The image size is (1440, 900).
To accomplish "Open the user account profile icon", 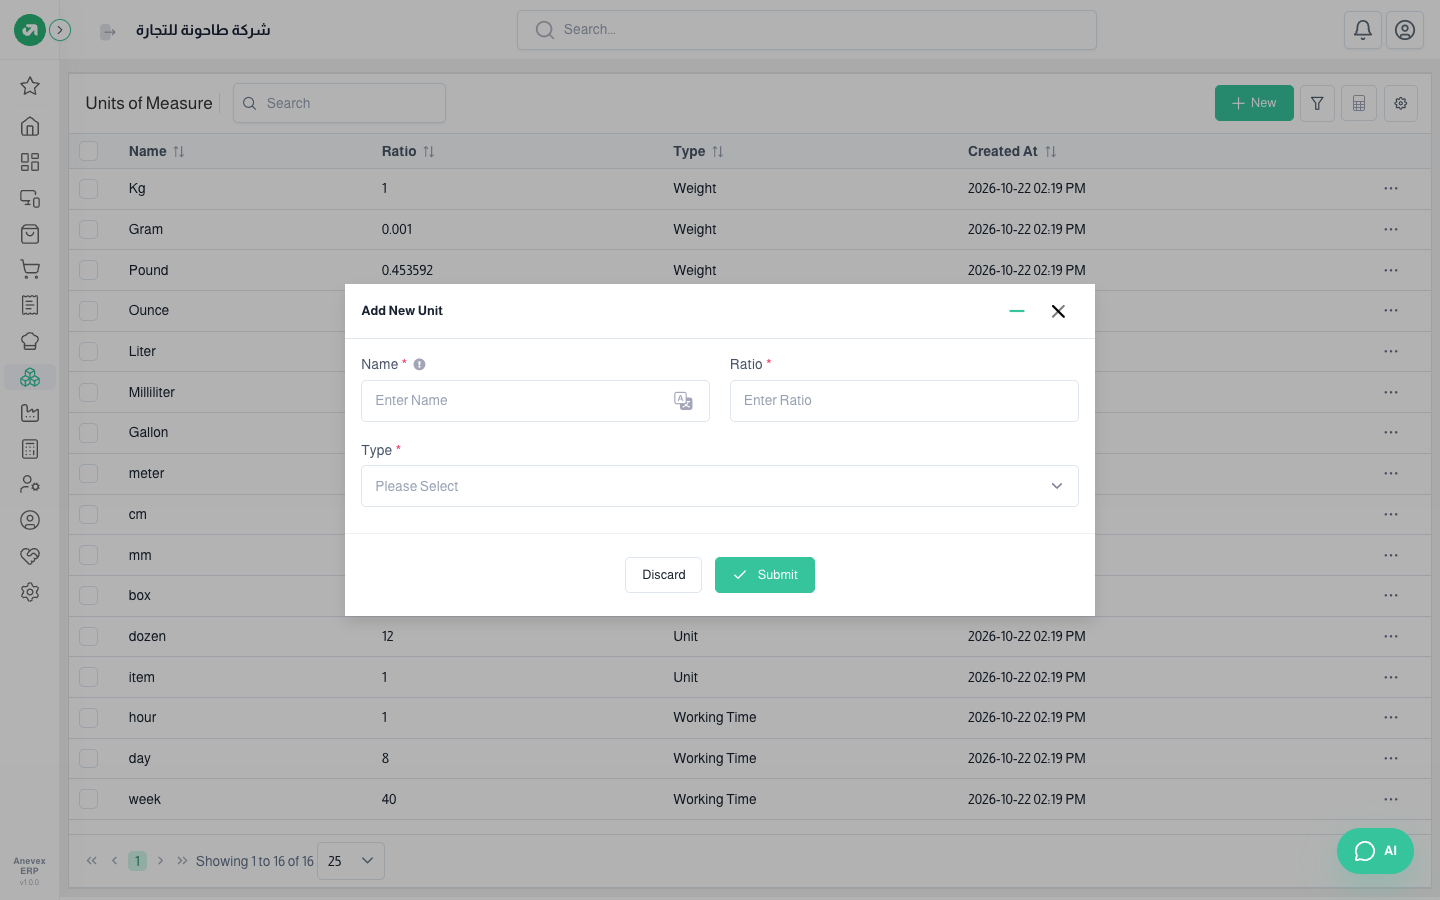I will (1405, 30).
